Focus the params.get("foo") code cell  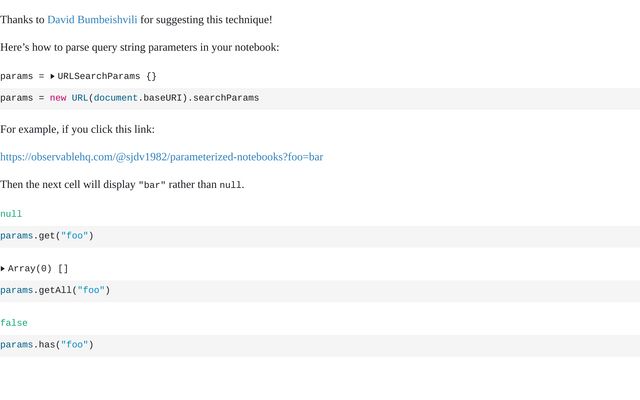pyautogui.click(x=300, y=236)
